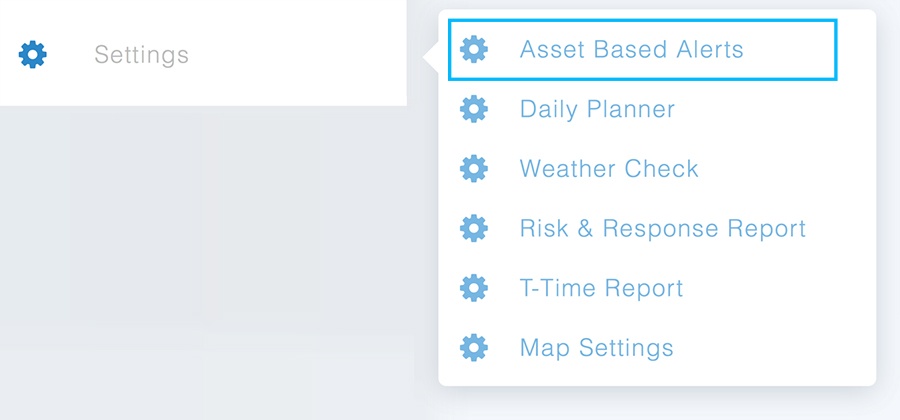Screen dimensions: 900x420
Task: Click the dark blue Settings gear icon
Action: coord(33,55)
